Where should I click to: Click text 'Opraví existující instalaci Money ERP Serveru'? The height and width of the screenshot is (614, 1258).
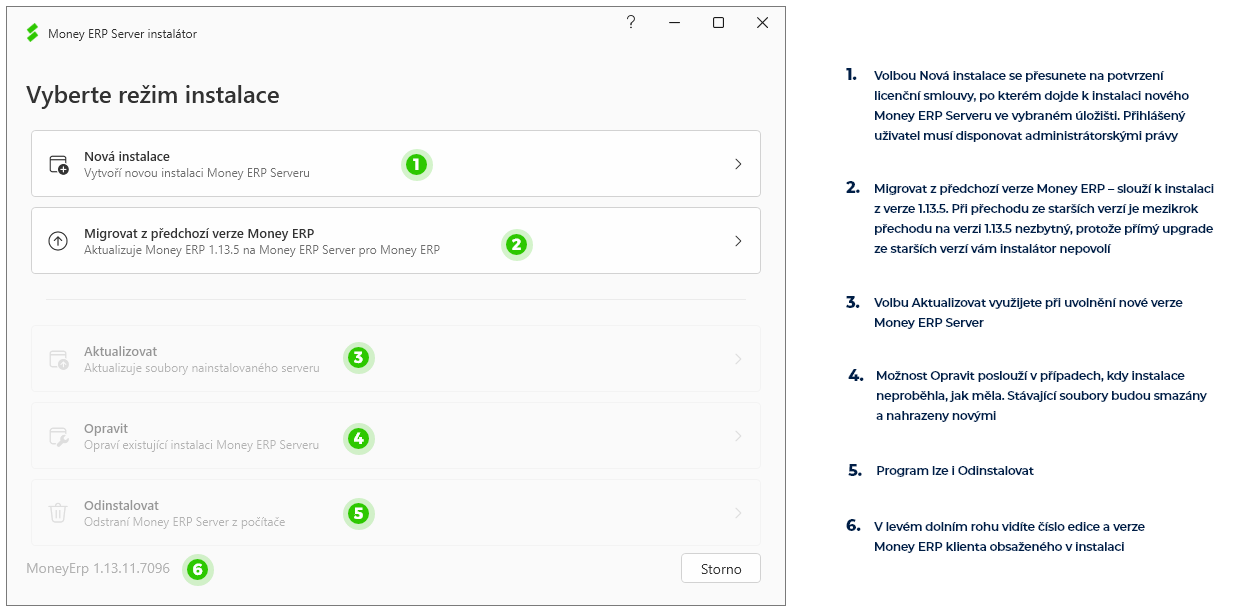coord(202,445)
